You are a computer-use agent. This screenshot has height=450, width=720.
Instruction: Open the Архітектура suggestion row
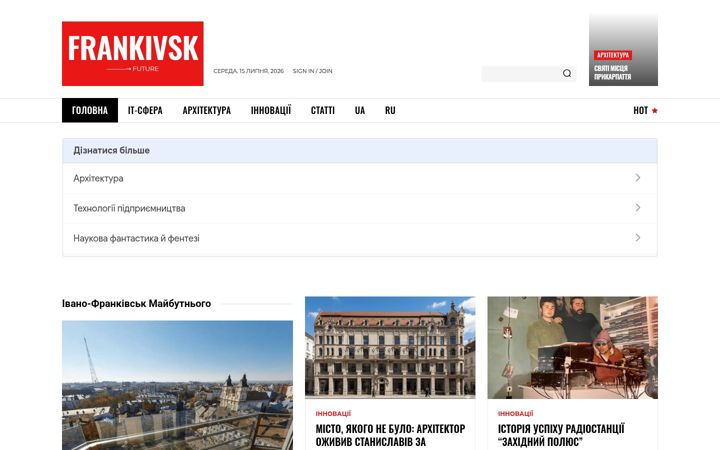tap(360, 178)
